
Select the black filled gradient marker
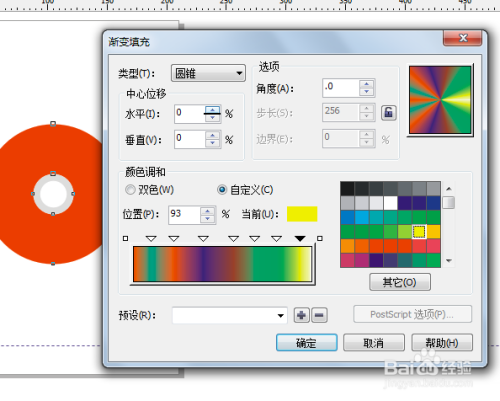(300, 238)
